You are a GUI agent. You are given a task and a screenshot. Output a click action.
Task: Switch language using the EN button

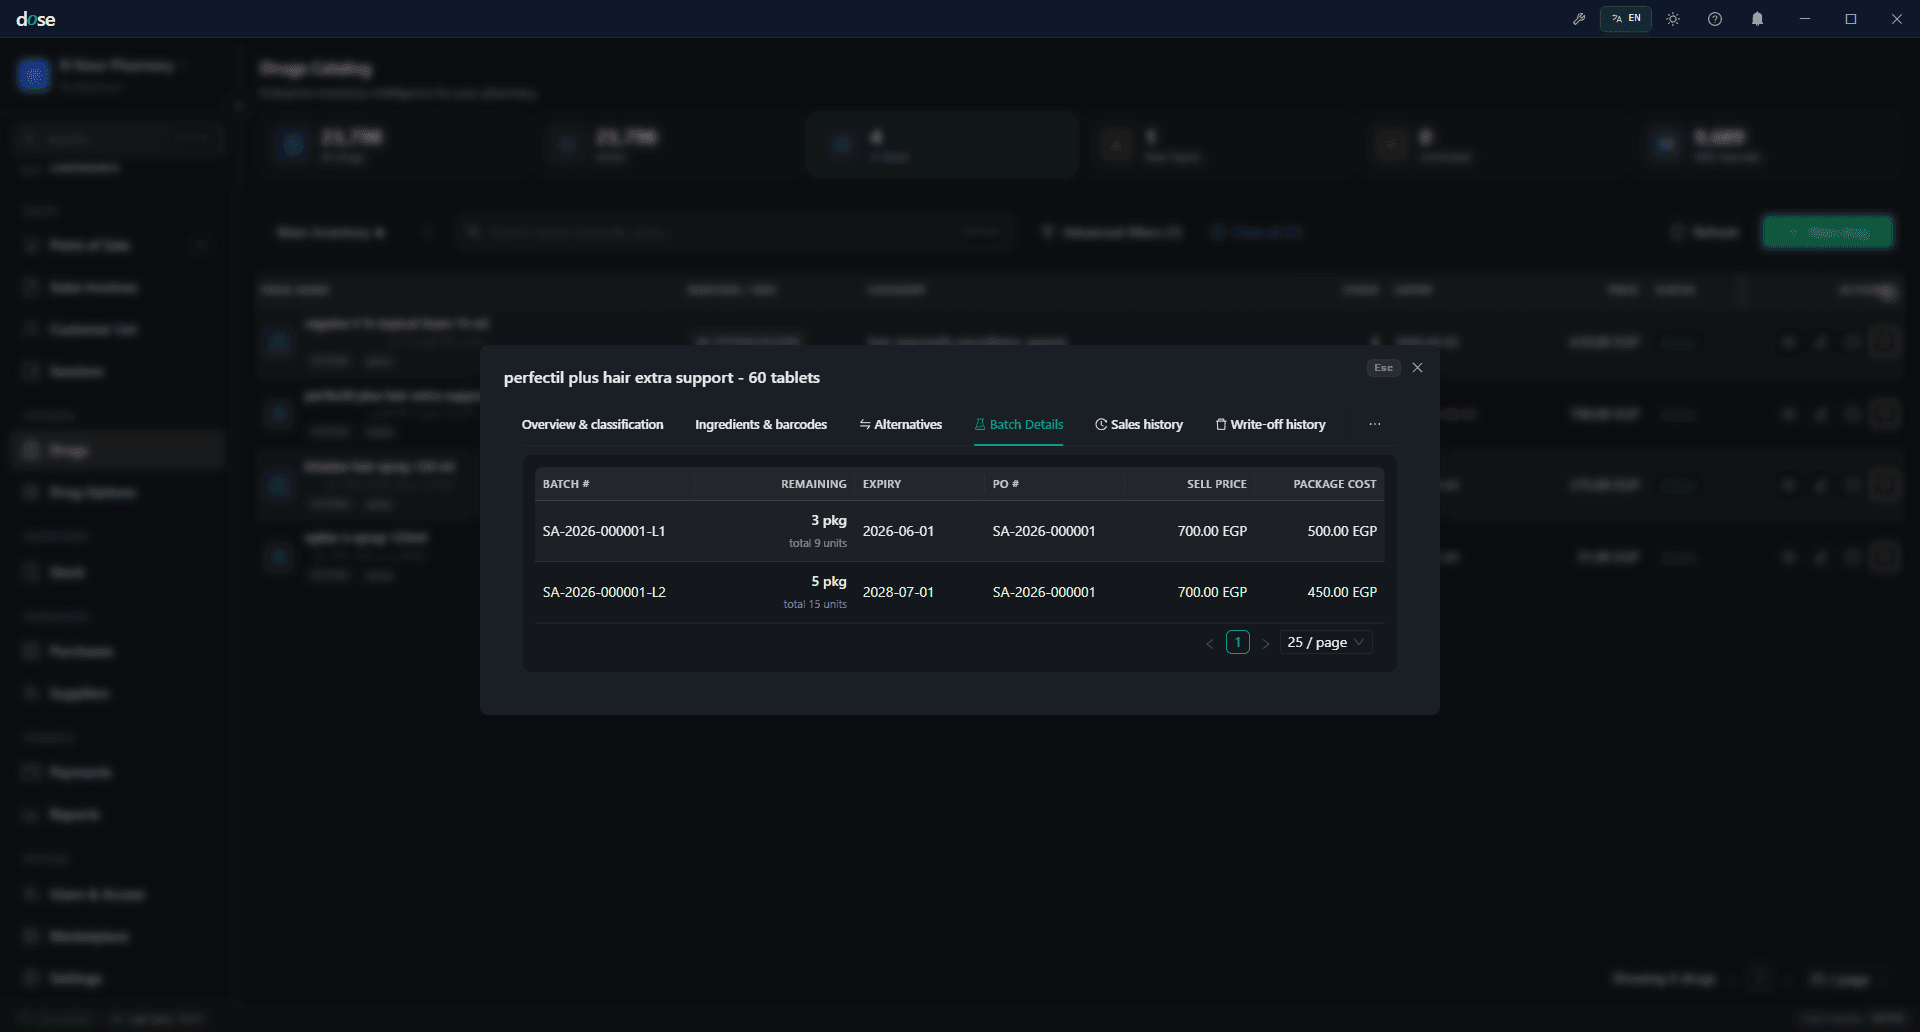click(1626, 19)
